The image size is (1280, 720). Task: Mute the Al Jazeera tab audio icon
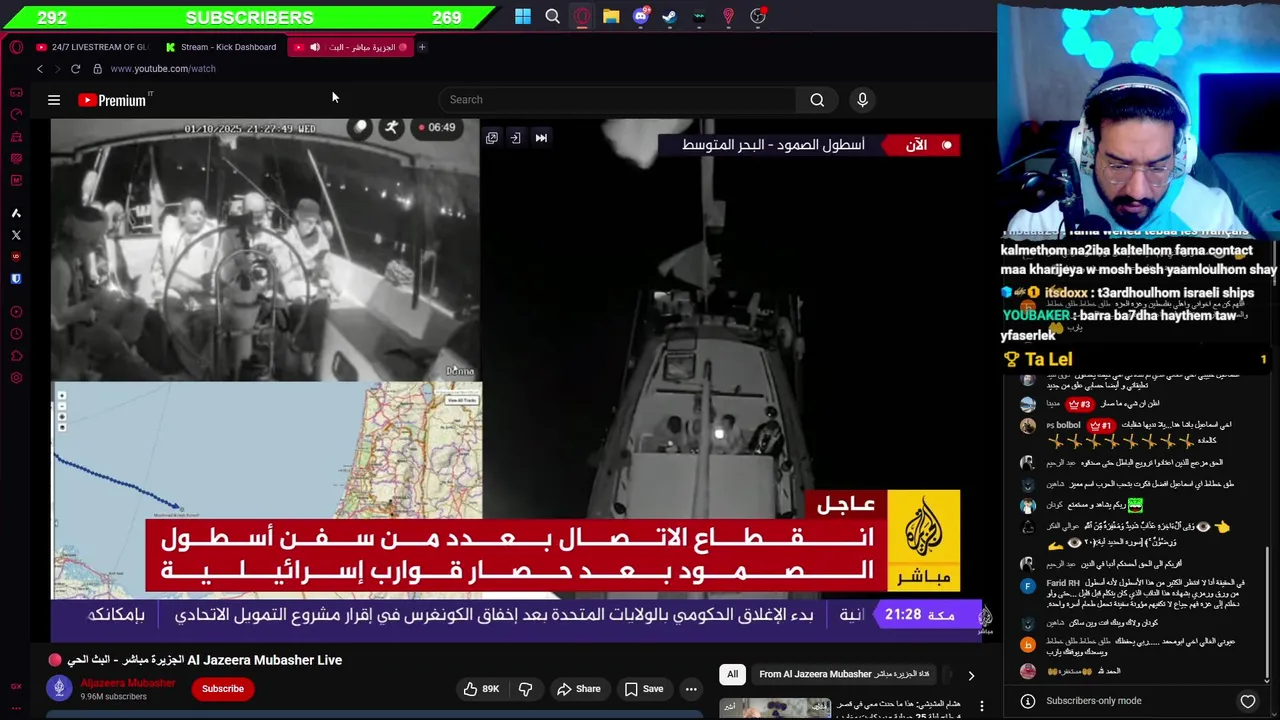pos(315,47)
